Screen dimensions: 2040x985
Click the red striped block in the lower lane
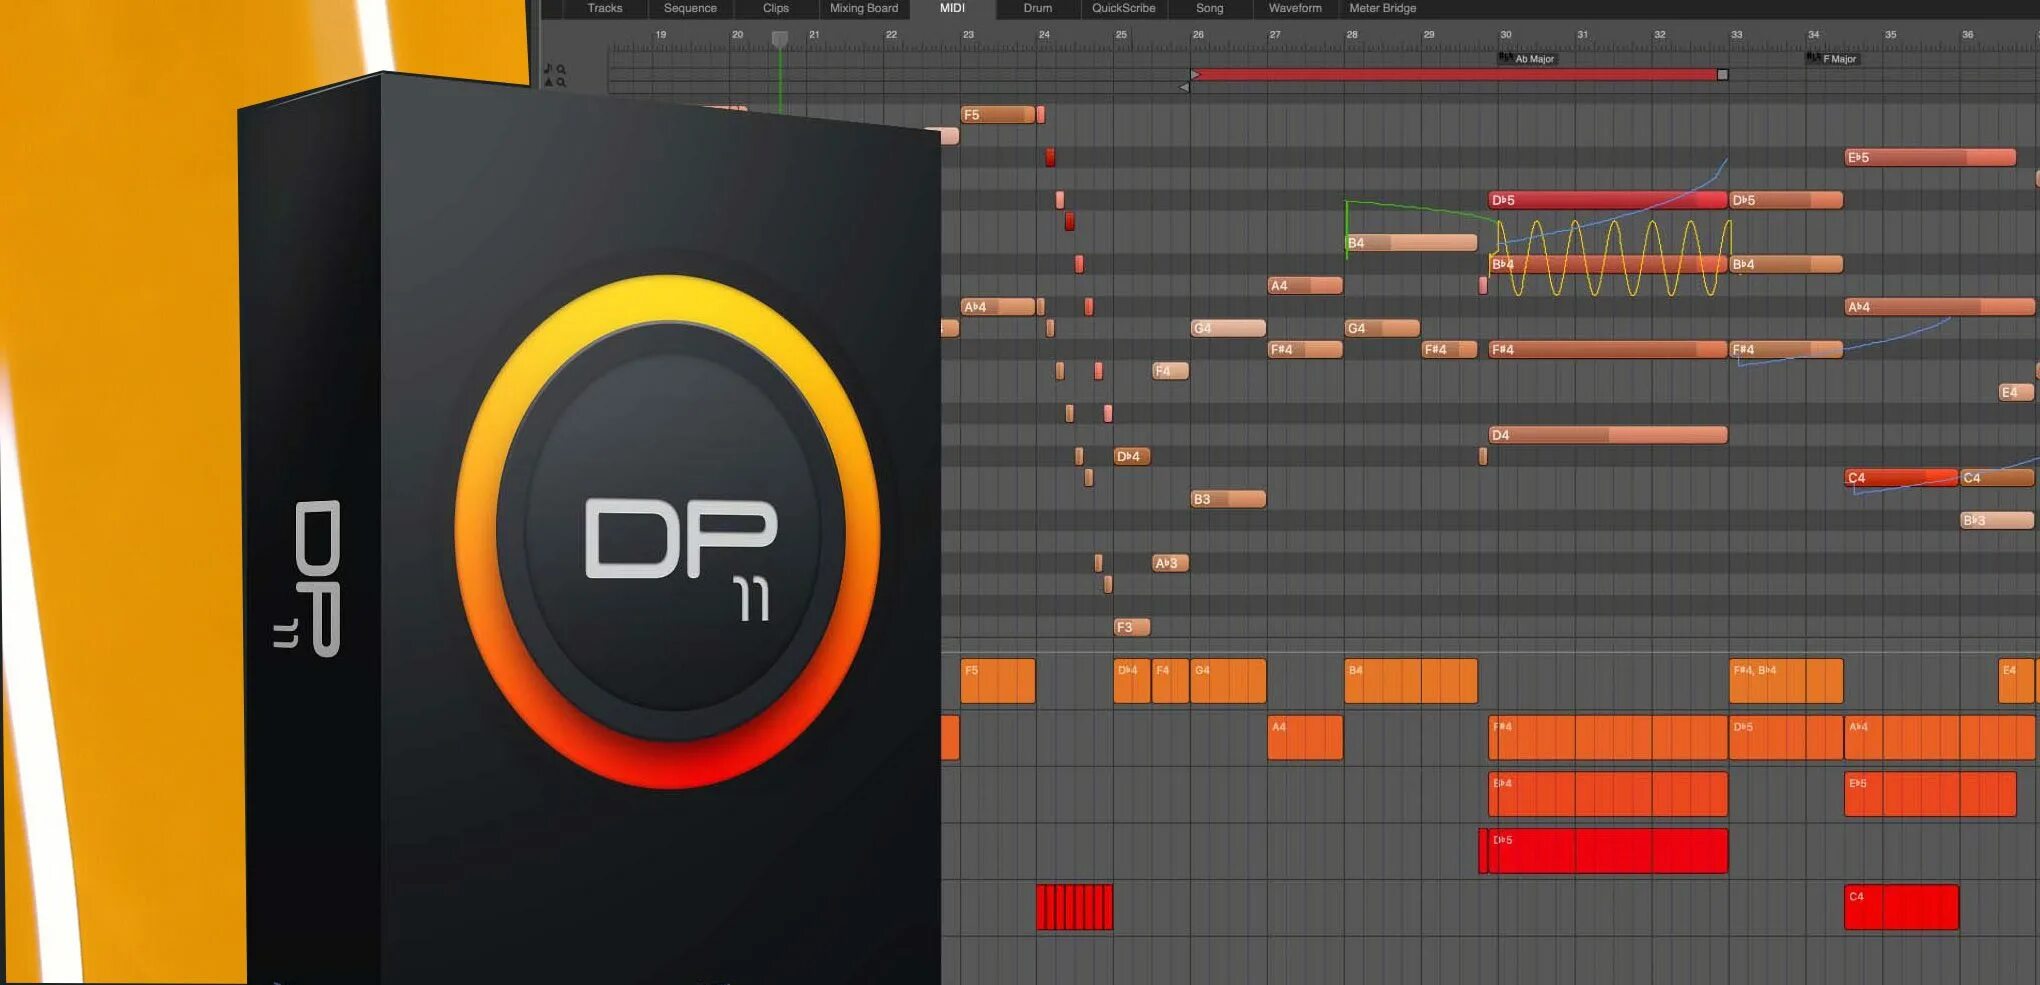point(1075,907)
